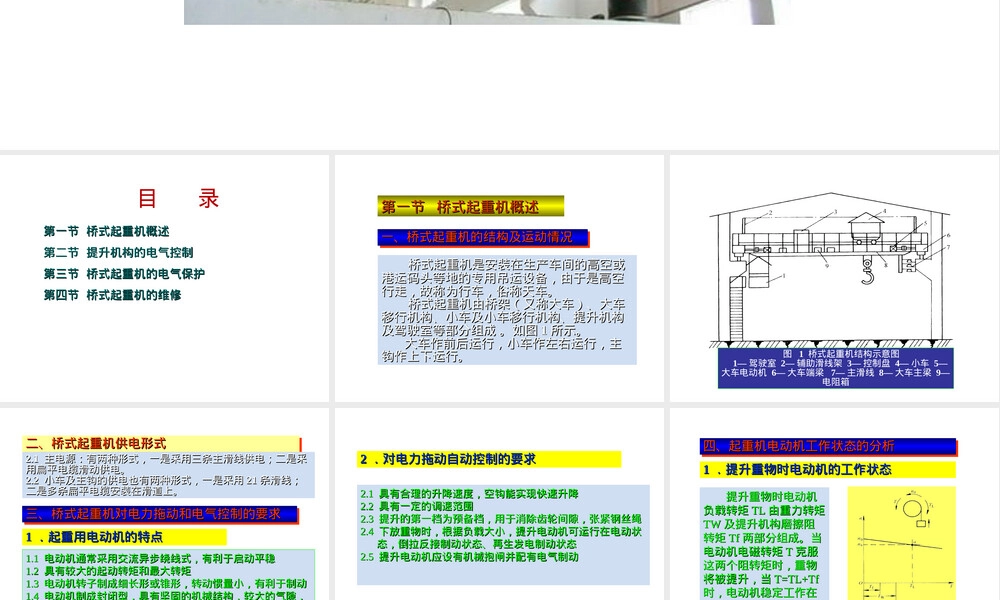Click the paragraph starting 提升重物时电动机
Image resolution: width=1000 pixels, height=600 pixels.
tap(764, 544)
